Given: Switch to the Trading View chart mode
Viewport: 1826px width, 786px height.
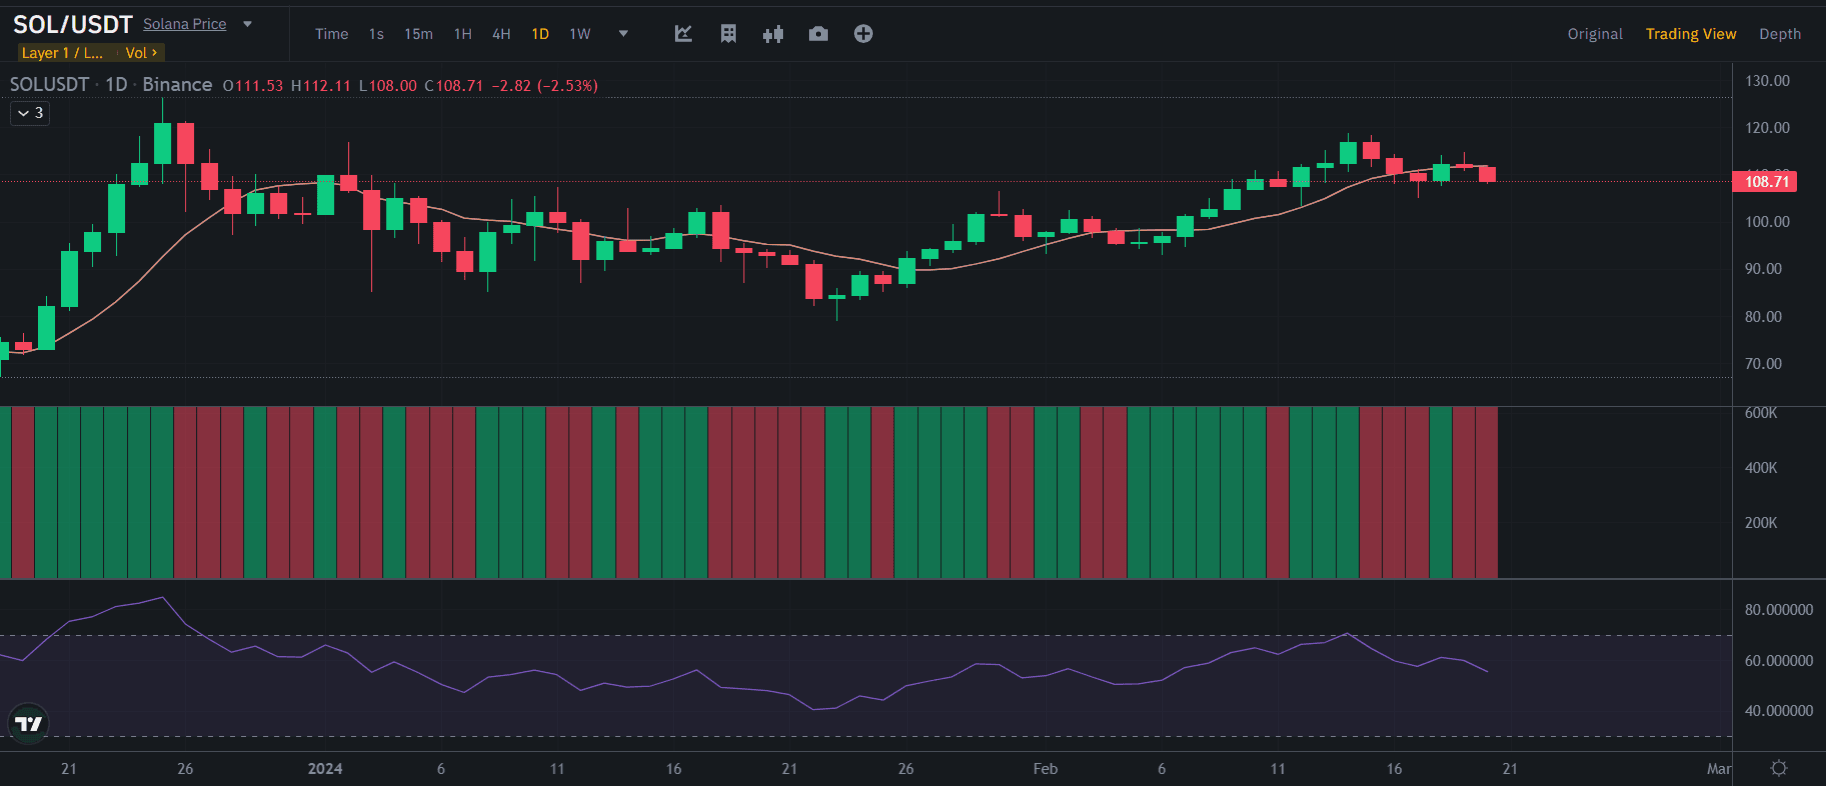Looking at the screenshot, I should point(1690,34).
